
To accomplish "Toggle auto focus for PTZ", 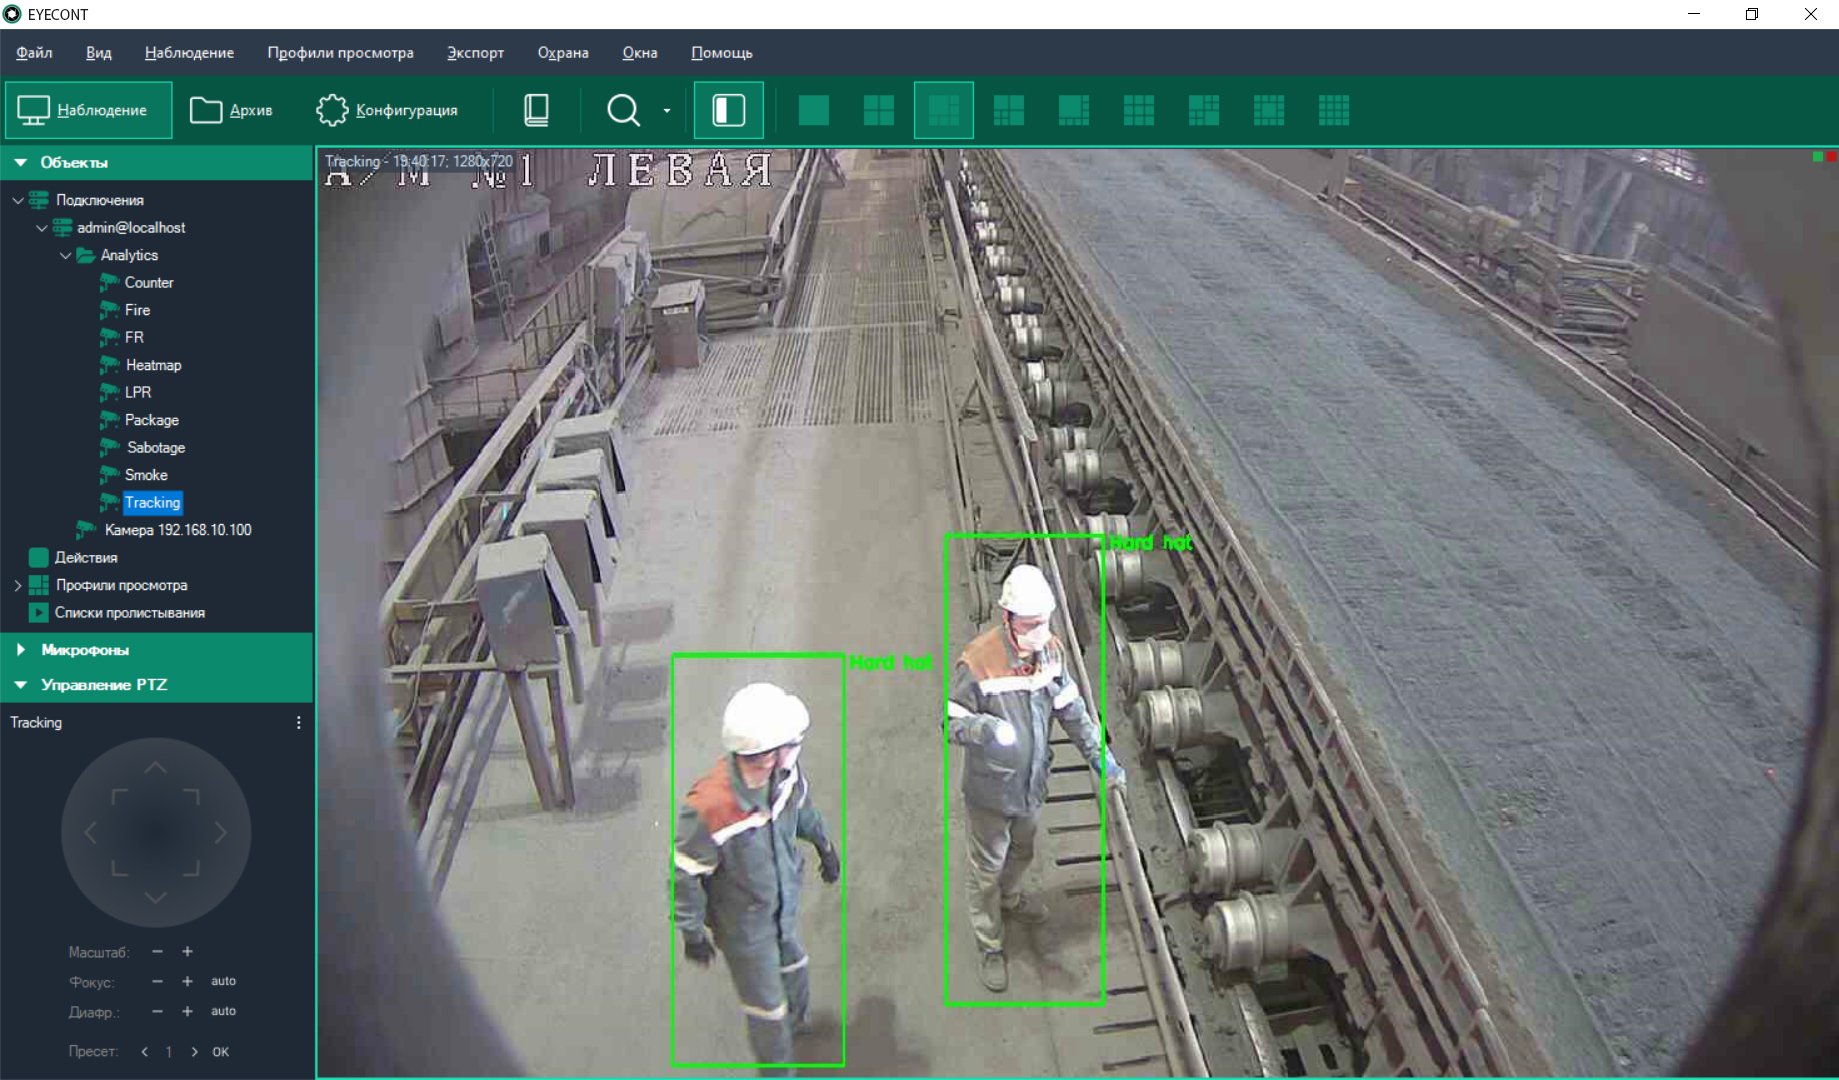I will click(x=223, y=981).
